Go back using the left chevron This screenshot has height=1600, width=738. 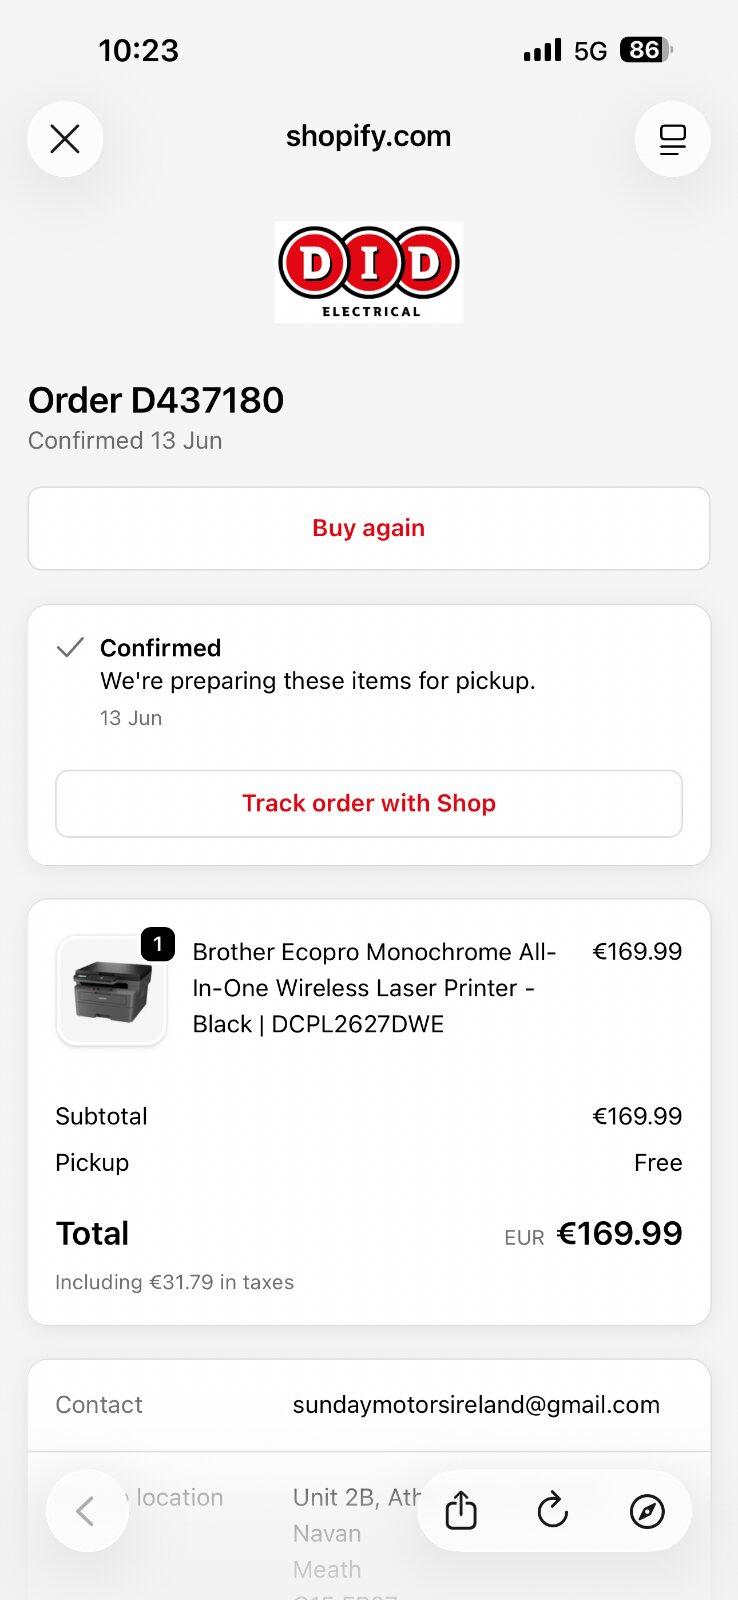87,1510
